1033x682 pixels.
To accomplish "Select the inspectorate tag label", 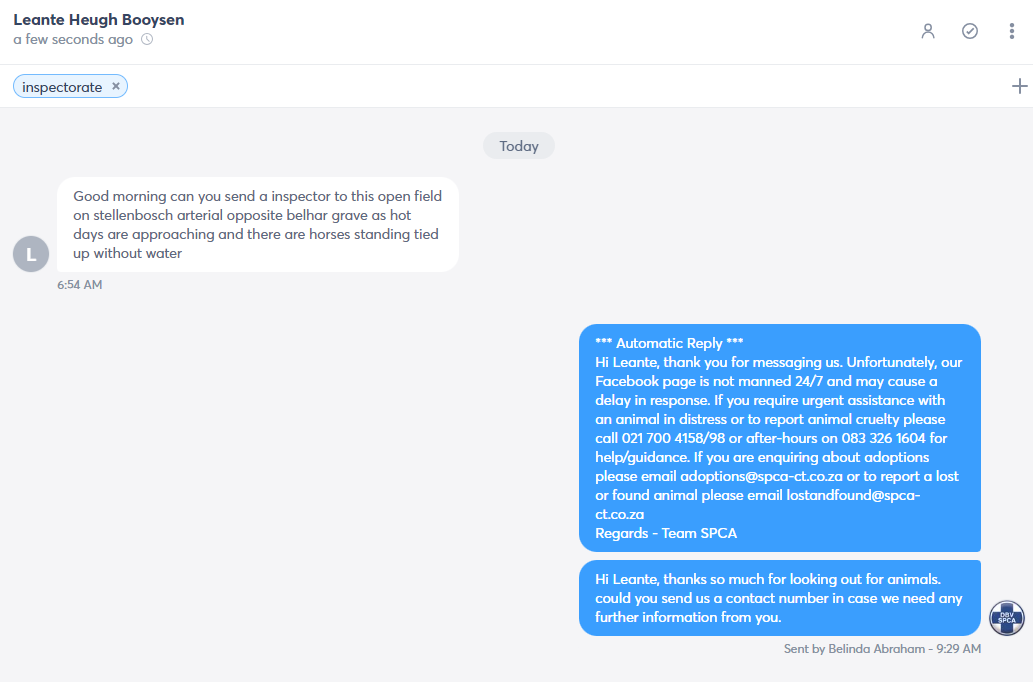I will pos(62,87).
